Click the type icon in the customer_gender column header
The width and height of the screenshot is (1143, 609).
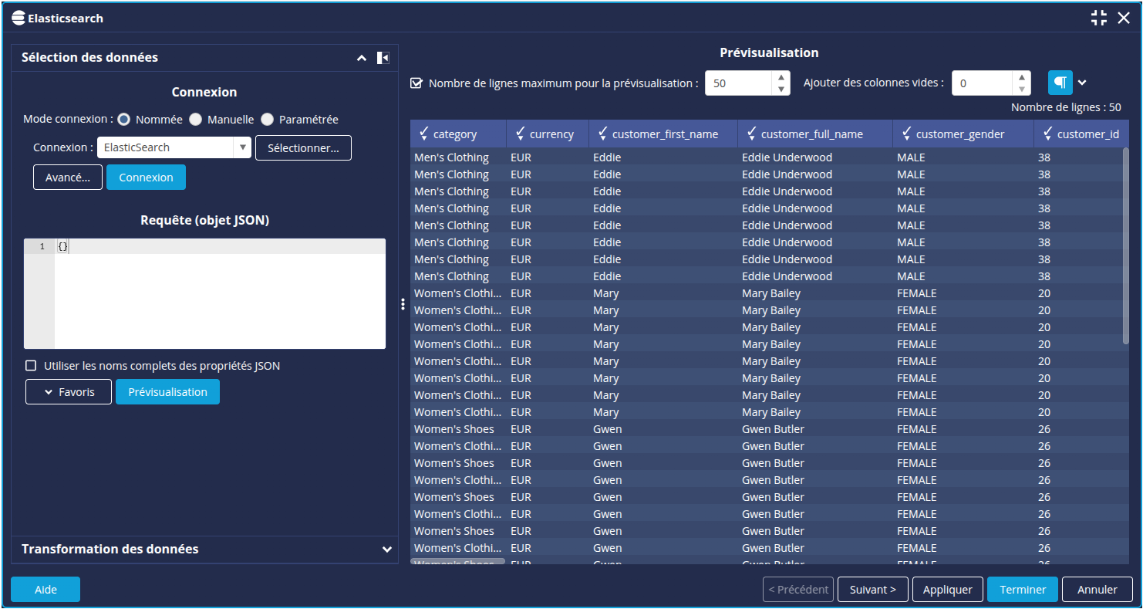click(906, 134)
